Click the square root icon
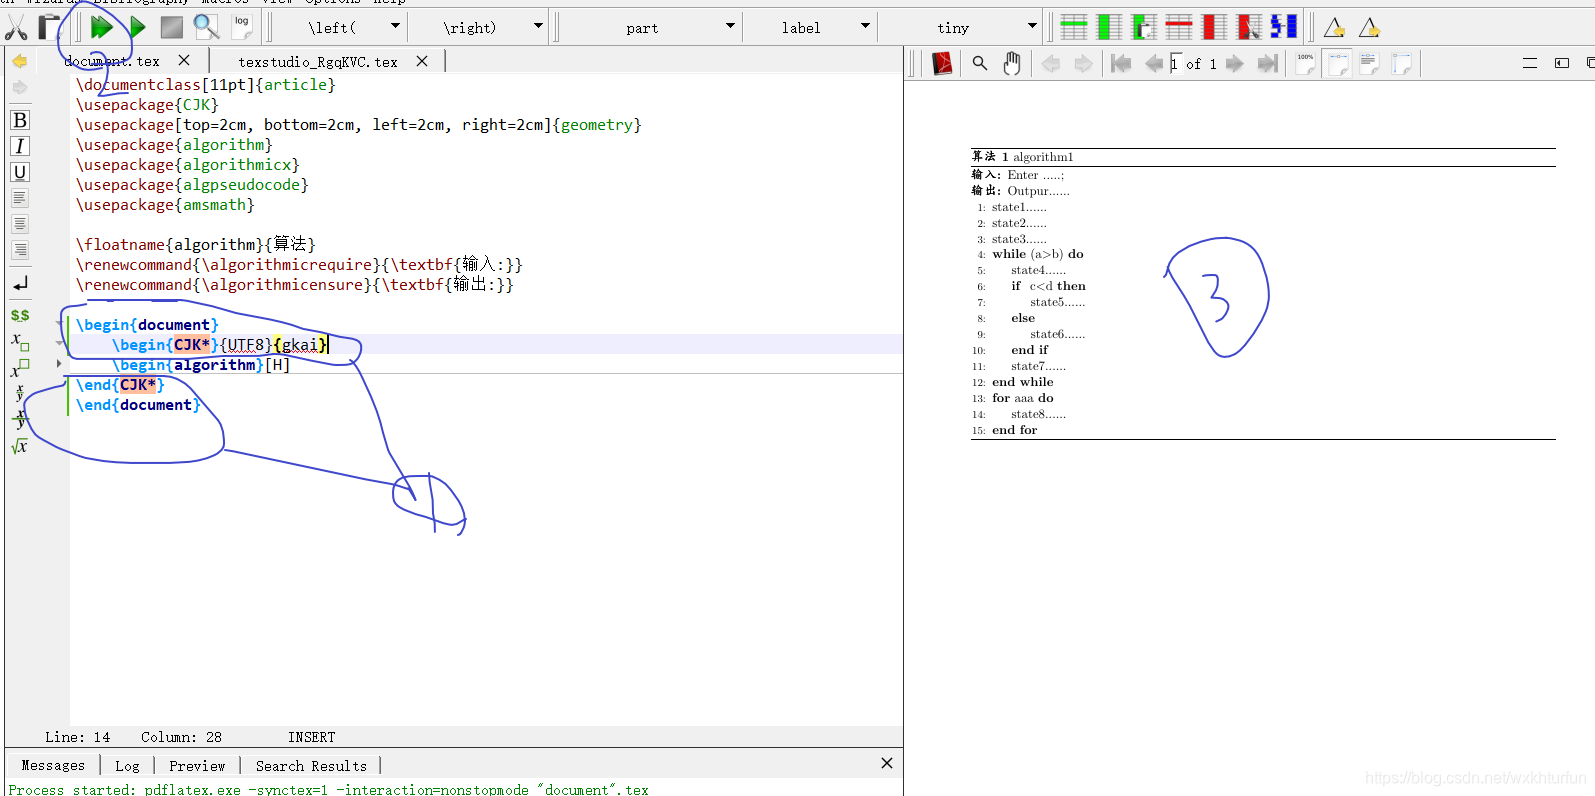This screenshot has width=1595, height=796. click(x=20, y=446)
